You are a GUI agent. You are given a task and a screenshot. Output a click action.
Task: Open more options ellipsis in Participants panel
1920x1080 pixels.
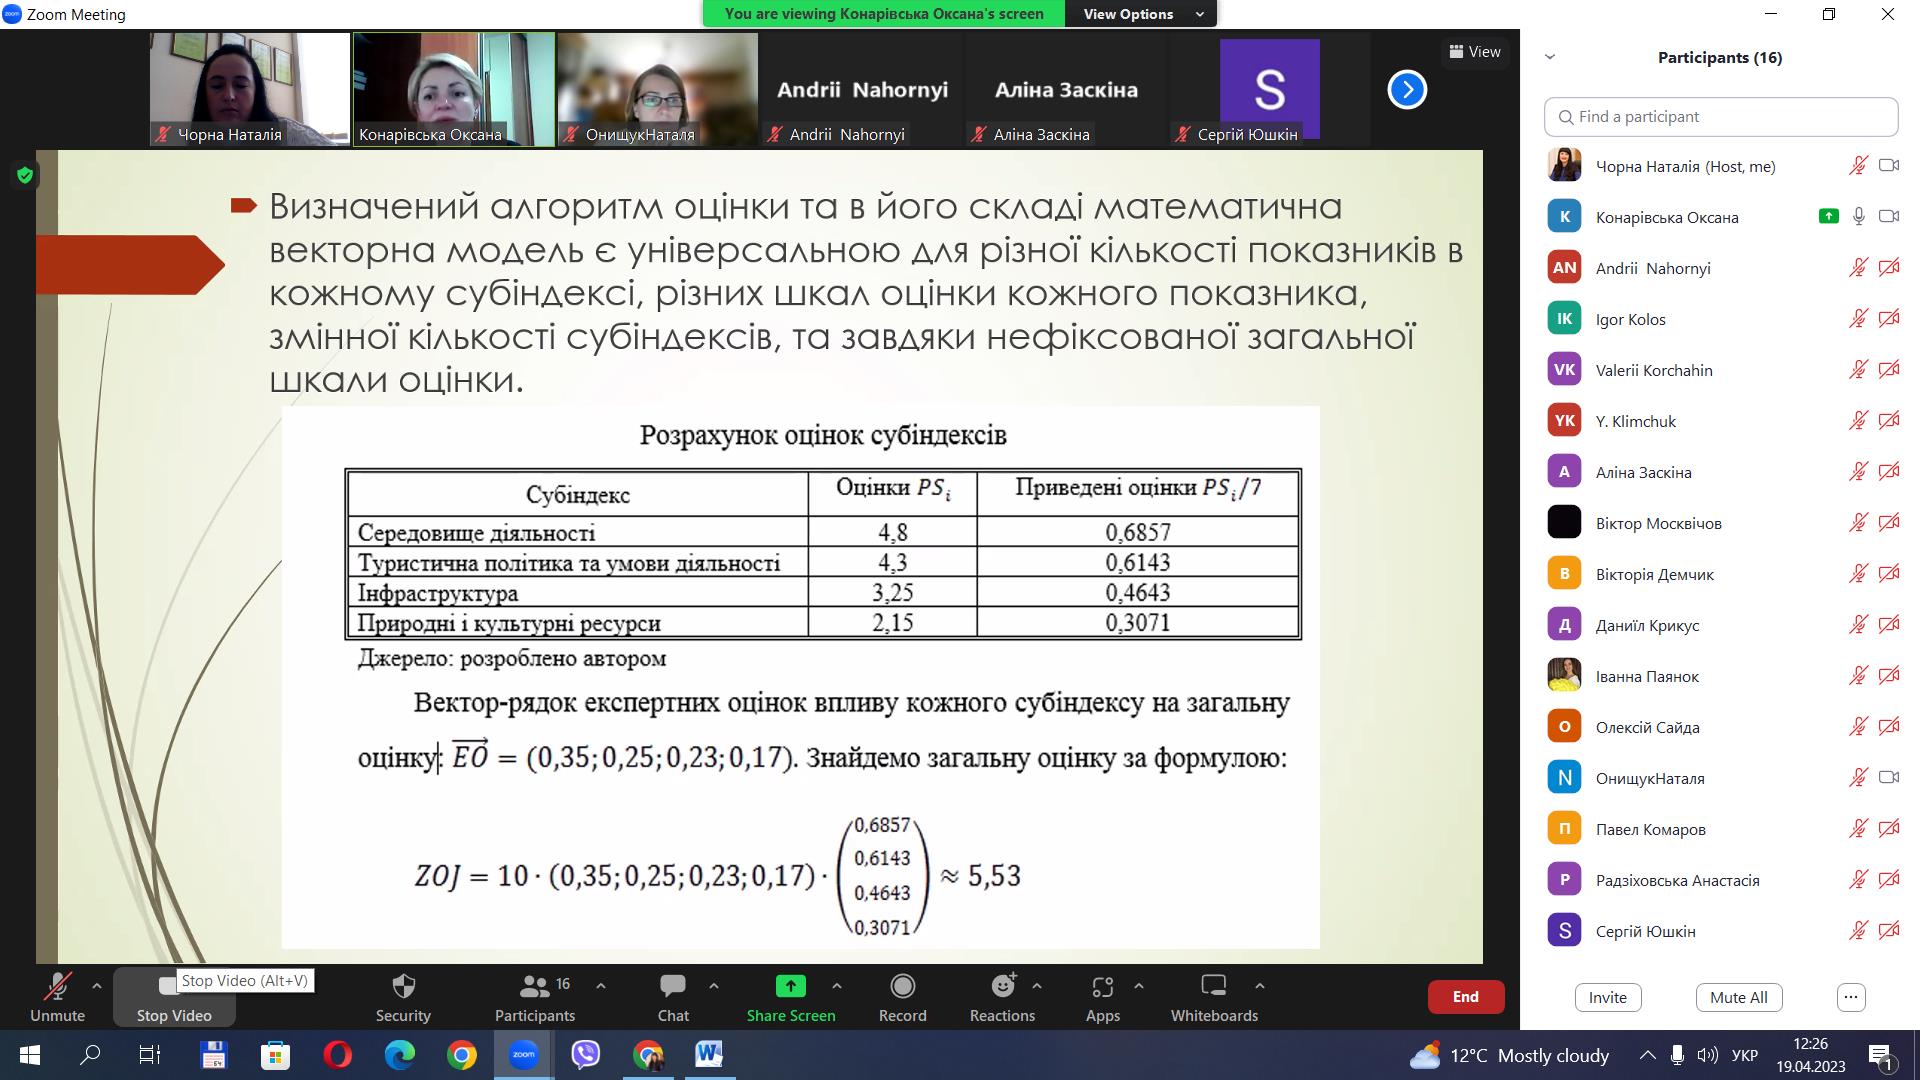[1851, 997]
